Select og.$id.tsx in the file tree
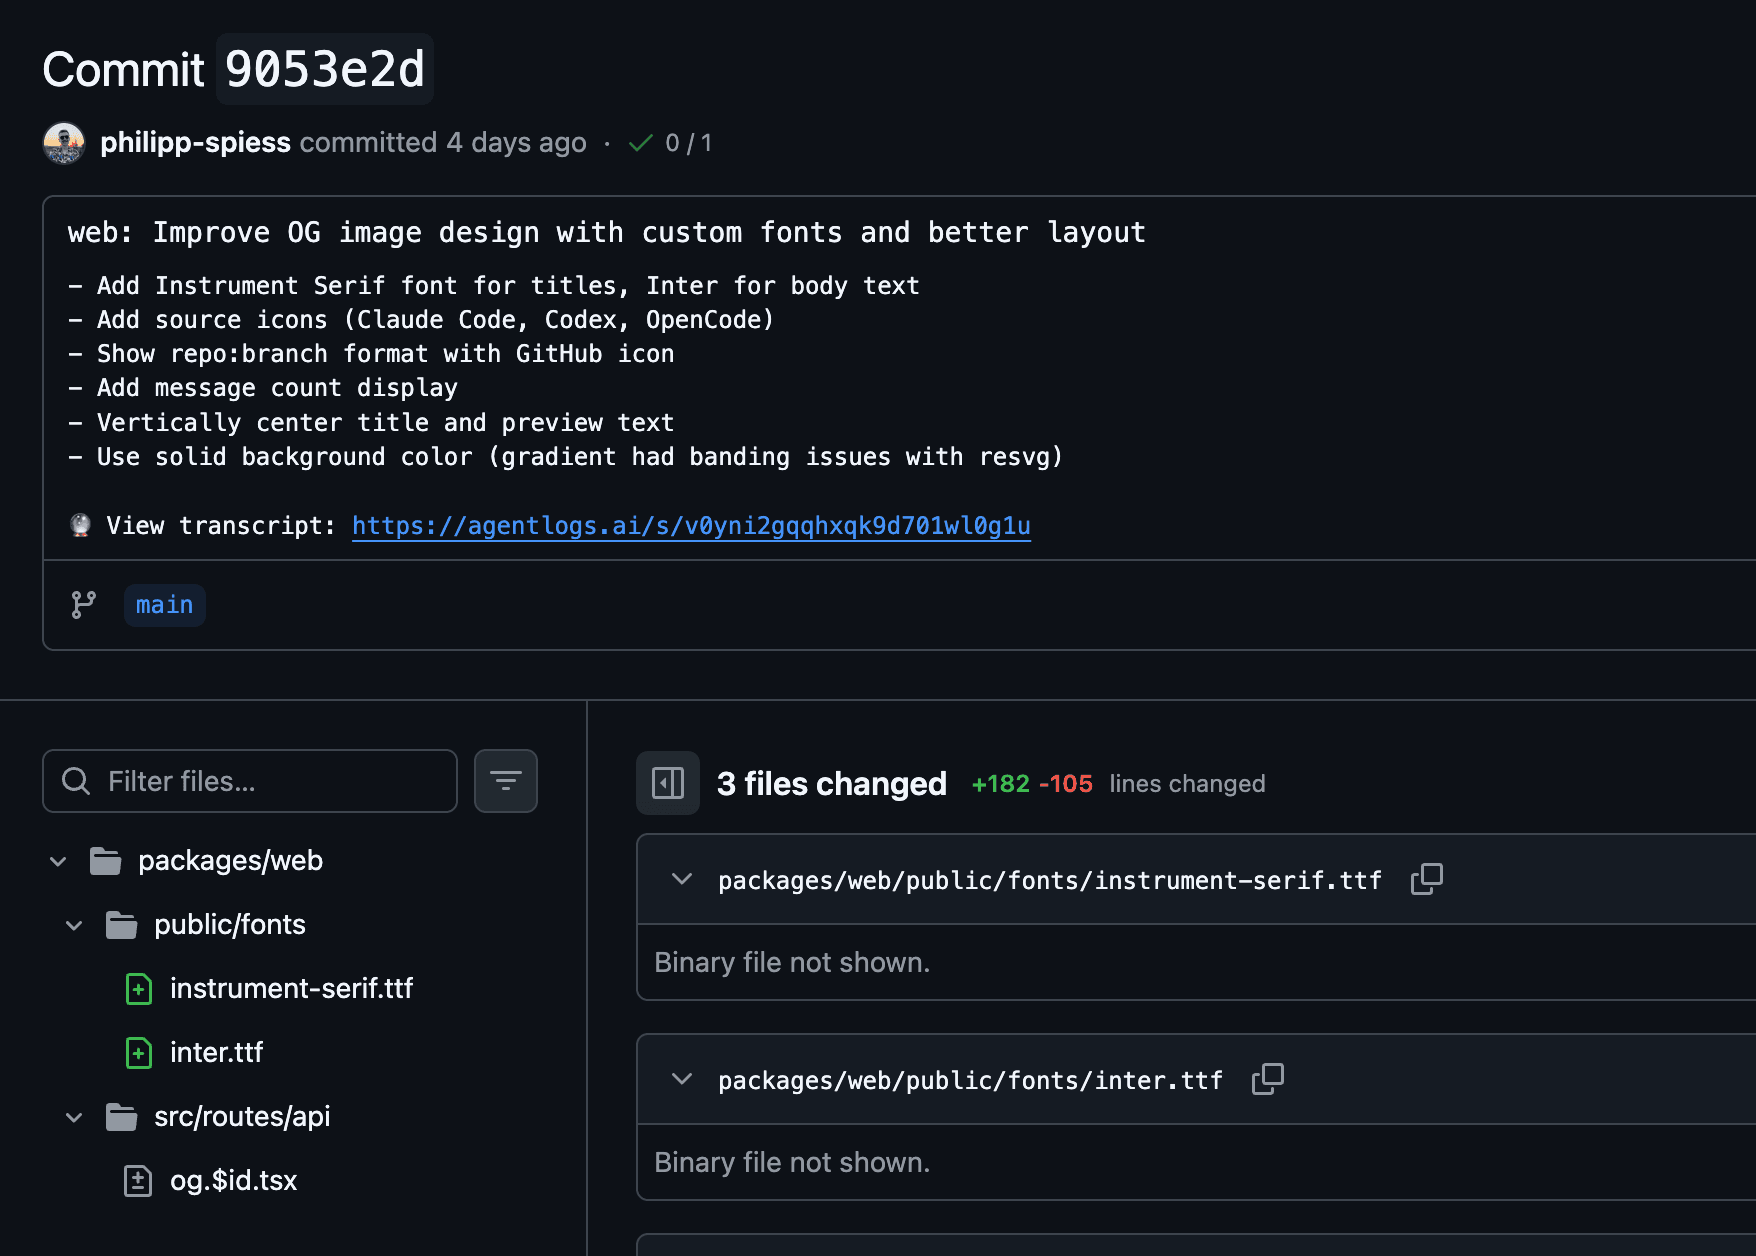1756x1256 pixels. [233, 1180]
